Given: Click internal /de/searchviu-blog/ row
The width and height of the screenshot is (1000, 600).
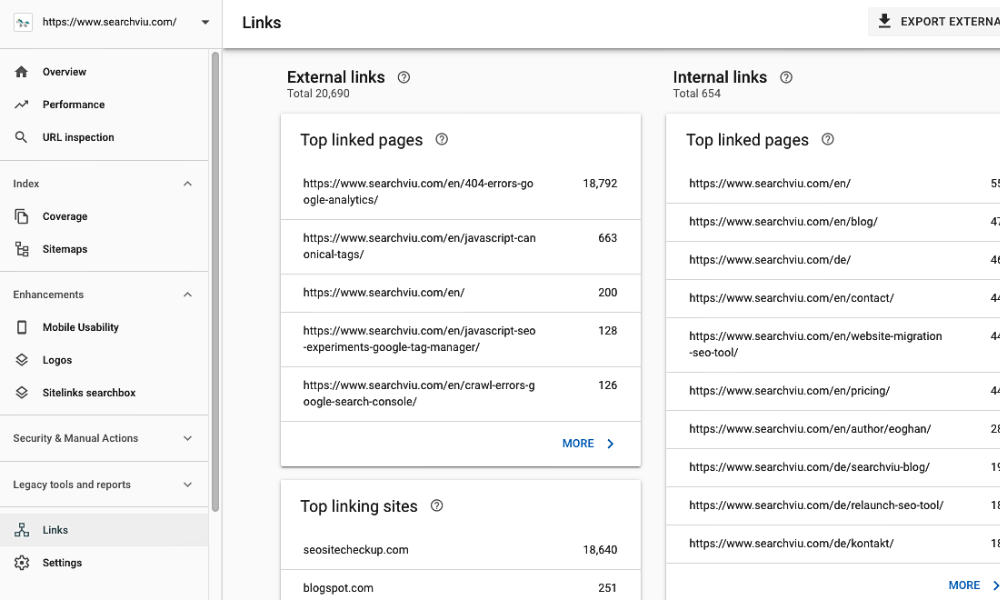Looking at the screenshot, I should 833,467.
